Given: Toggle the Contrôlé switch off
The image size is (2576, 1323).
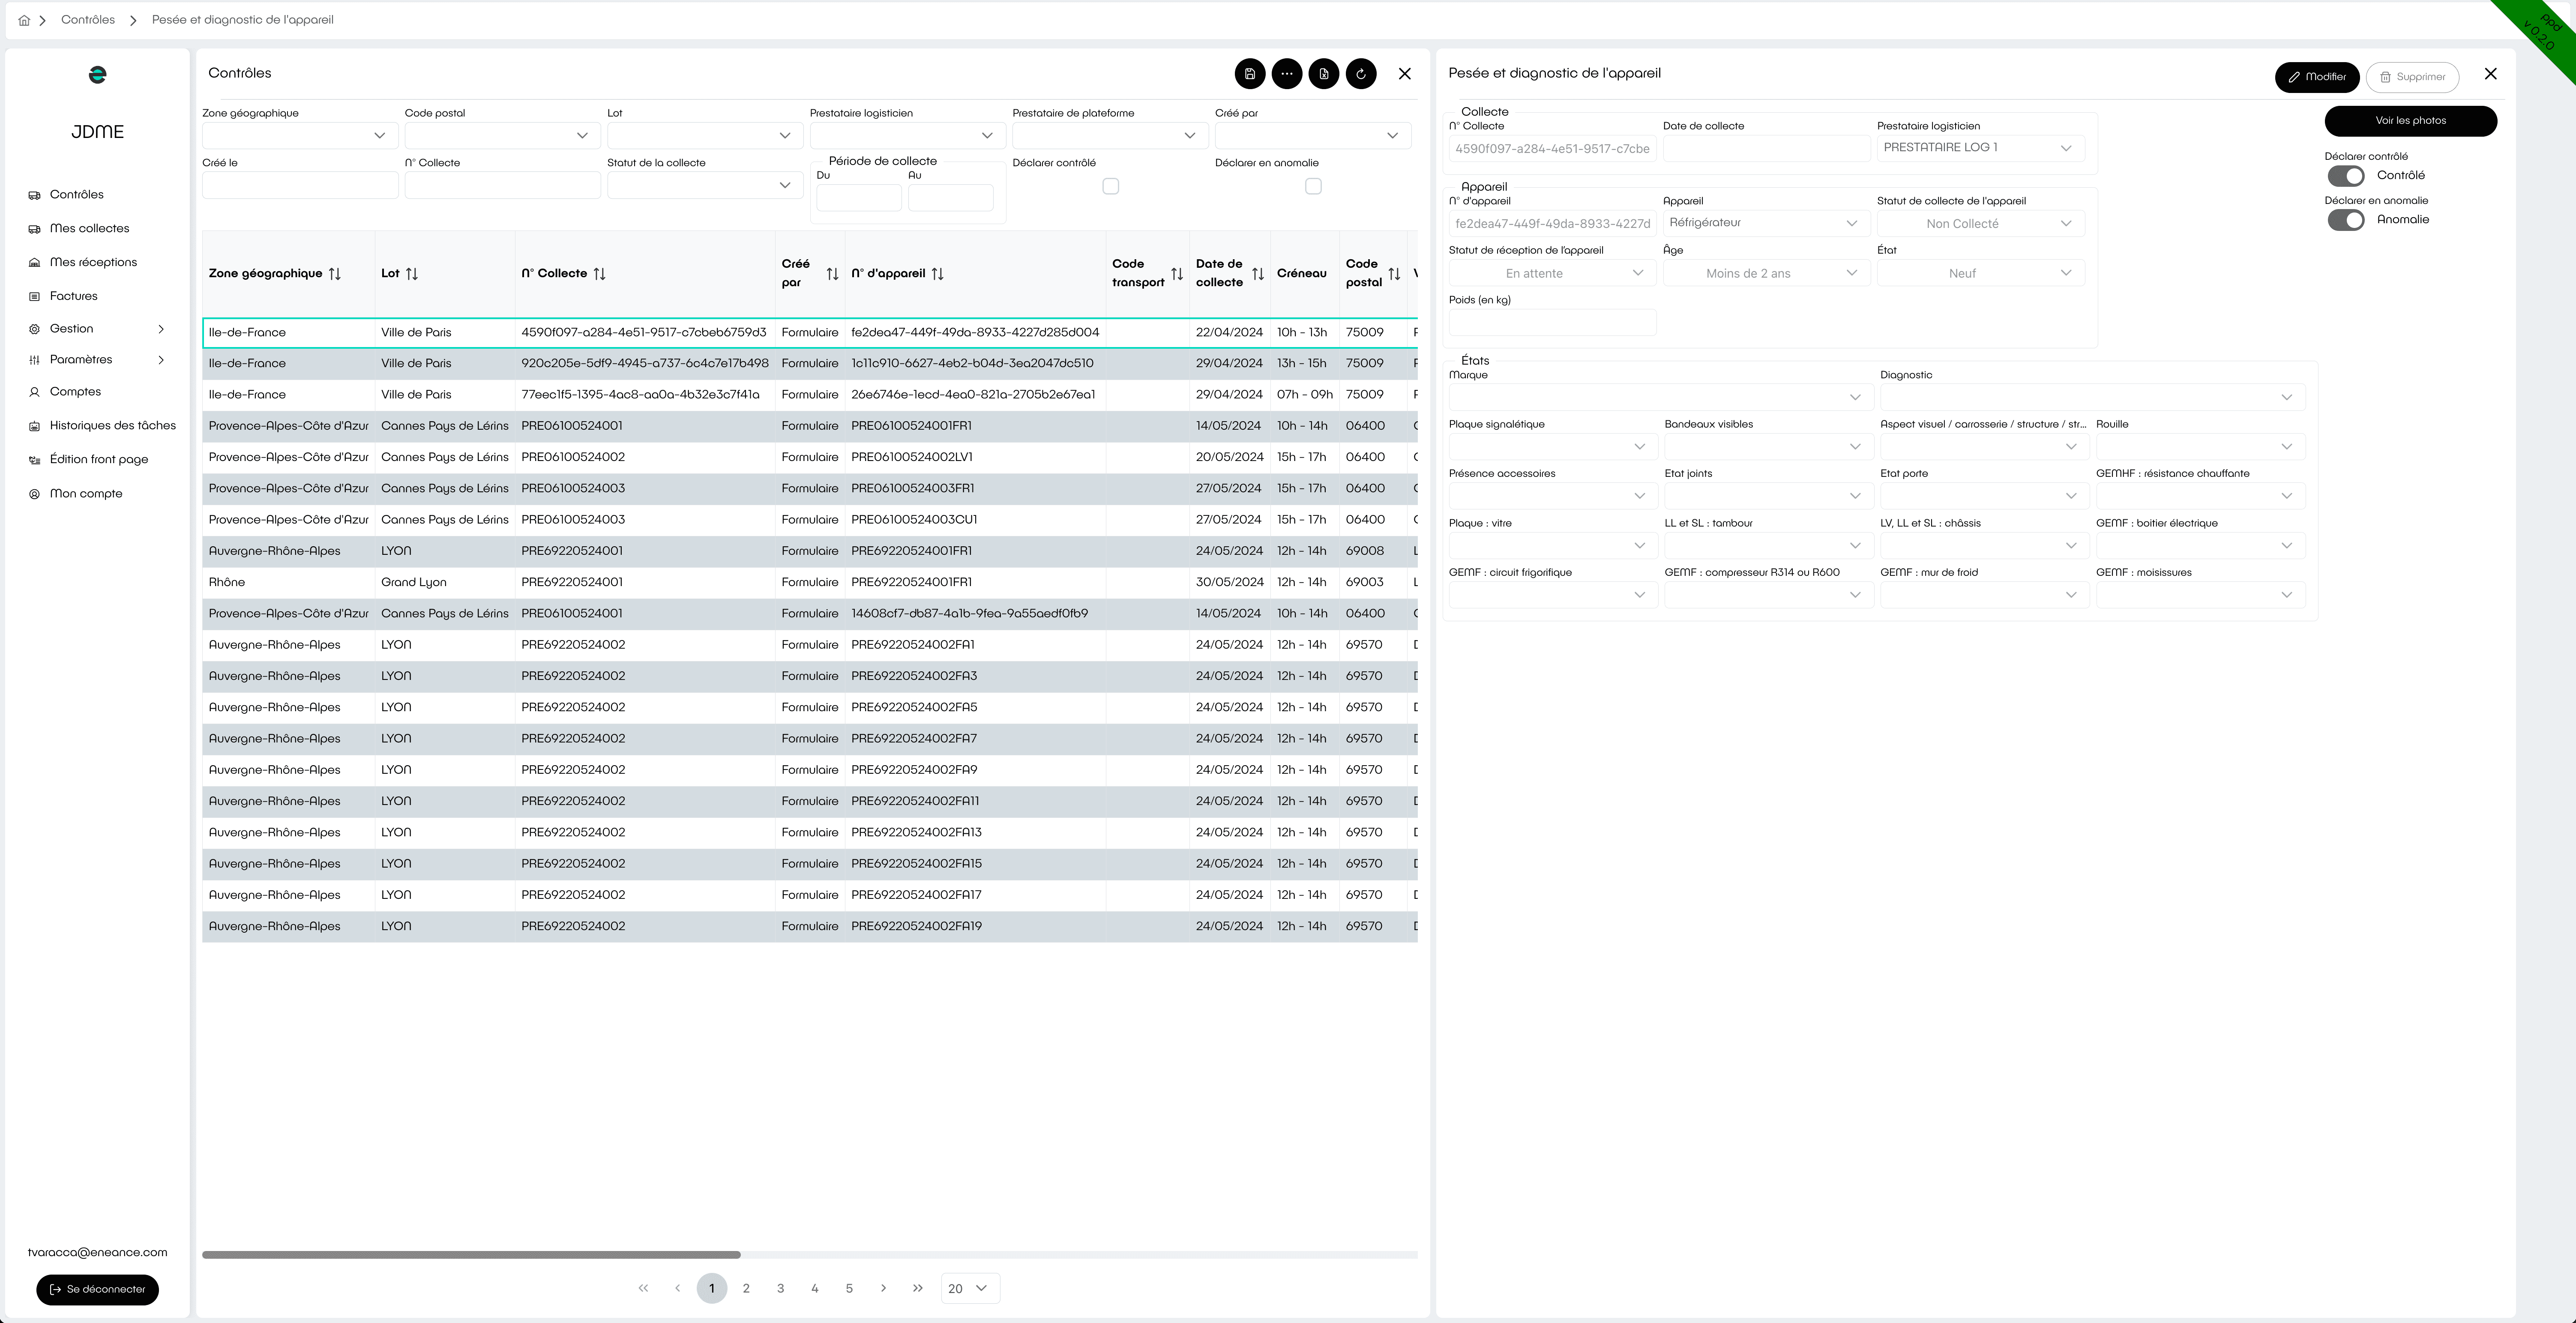Looking at the screenshot, I should click(2345, 176).
